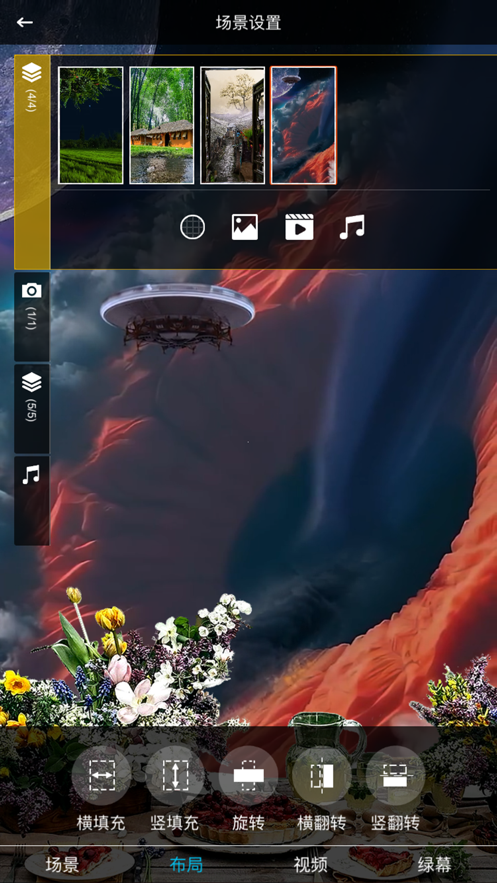Add a video background via clapperboard icon
497x883 pixels.
[299, 228]
